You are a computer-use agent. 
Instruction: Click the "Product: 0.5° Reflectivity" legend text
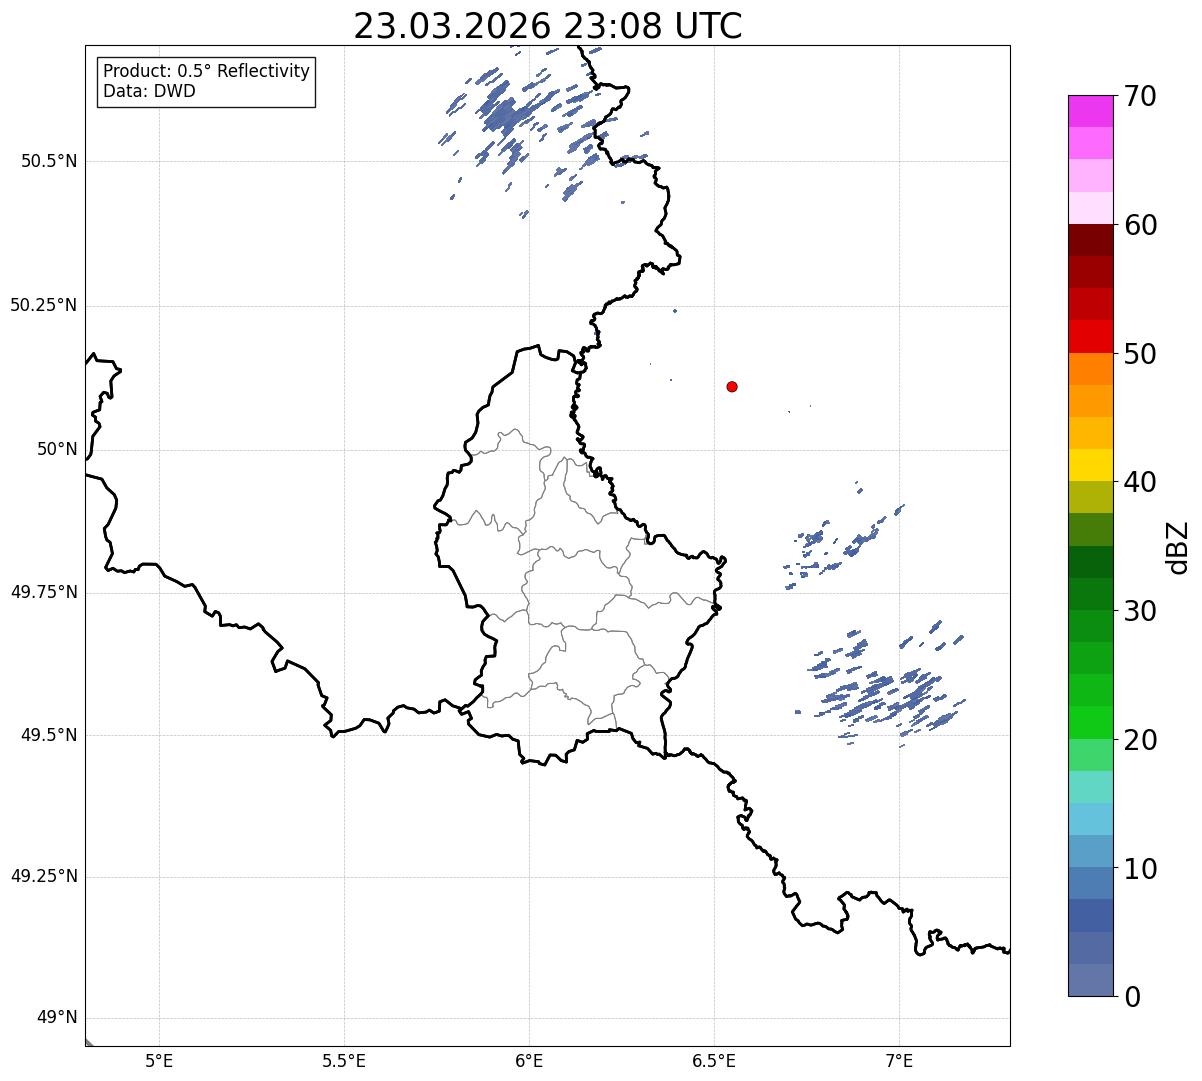206,72
